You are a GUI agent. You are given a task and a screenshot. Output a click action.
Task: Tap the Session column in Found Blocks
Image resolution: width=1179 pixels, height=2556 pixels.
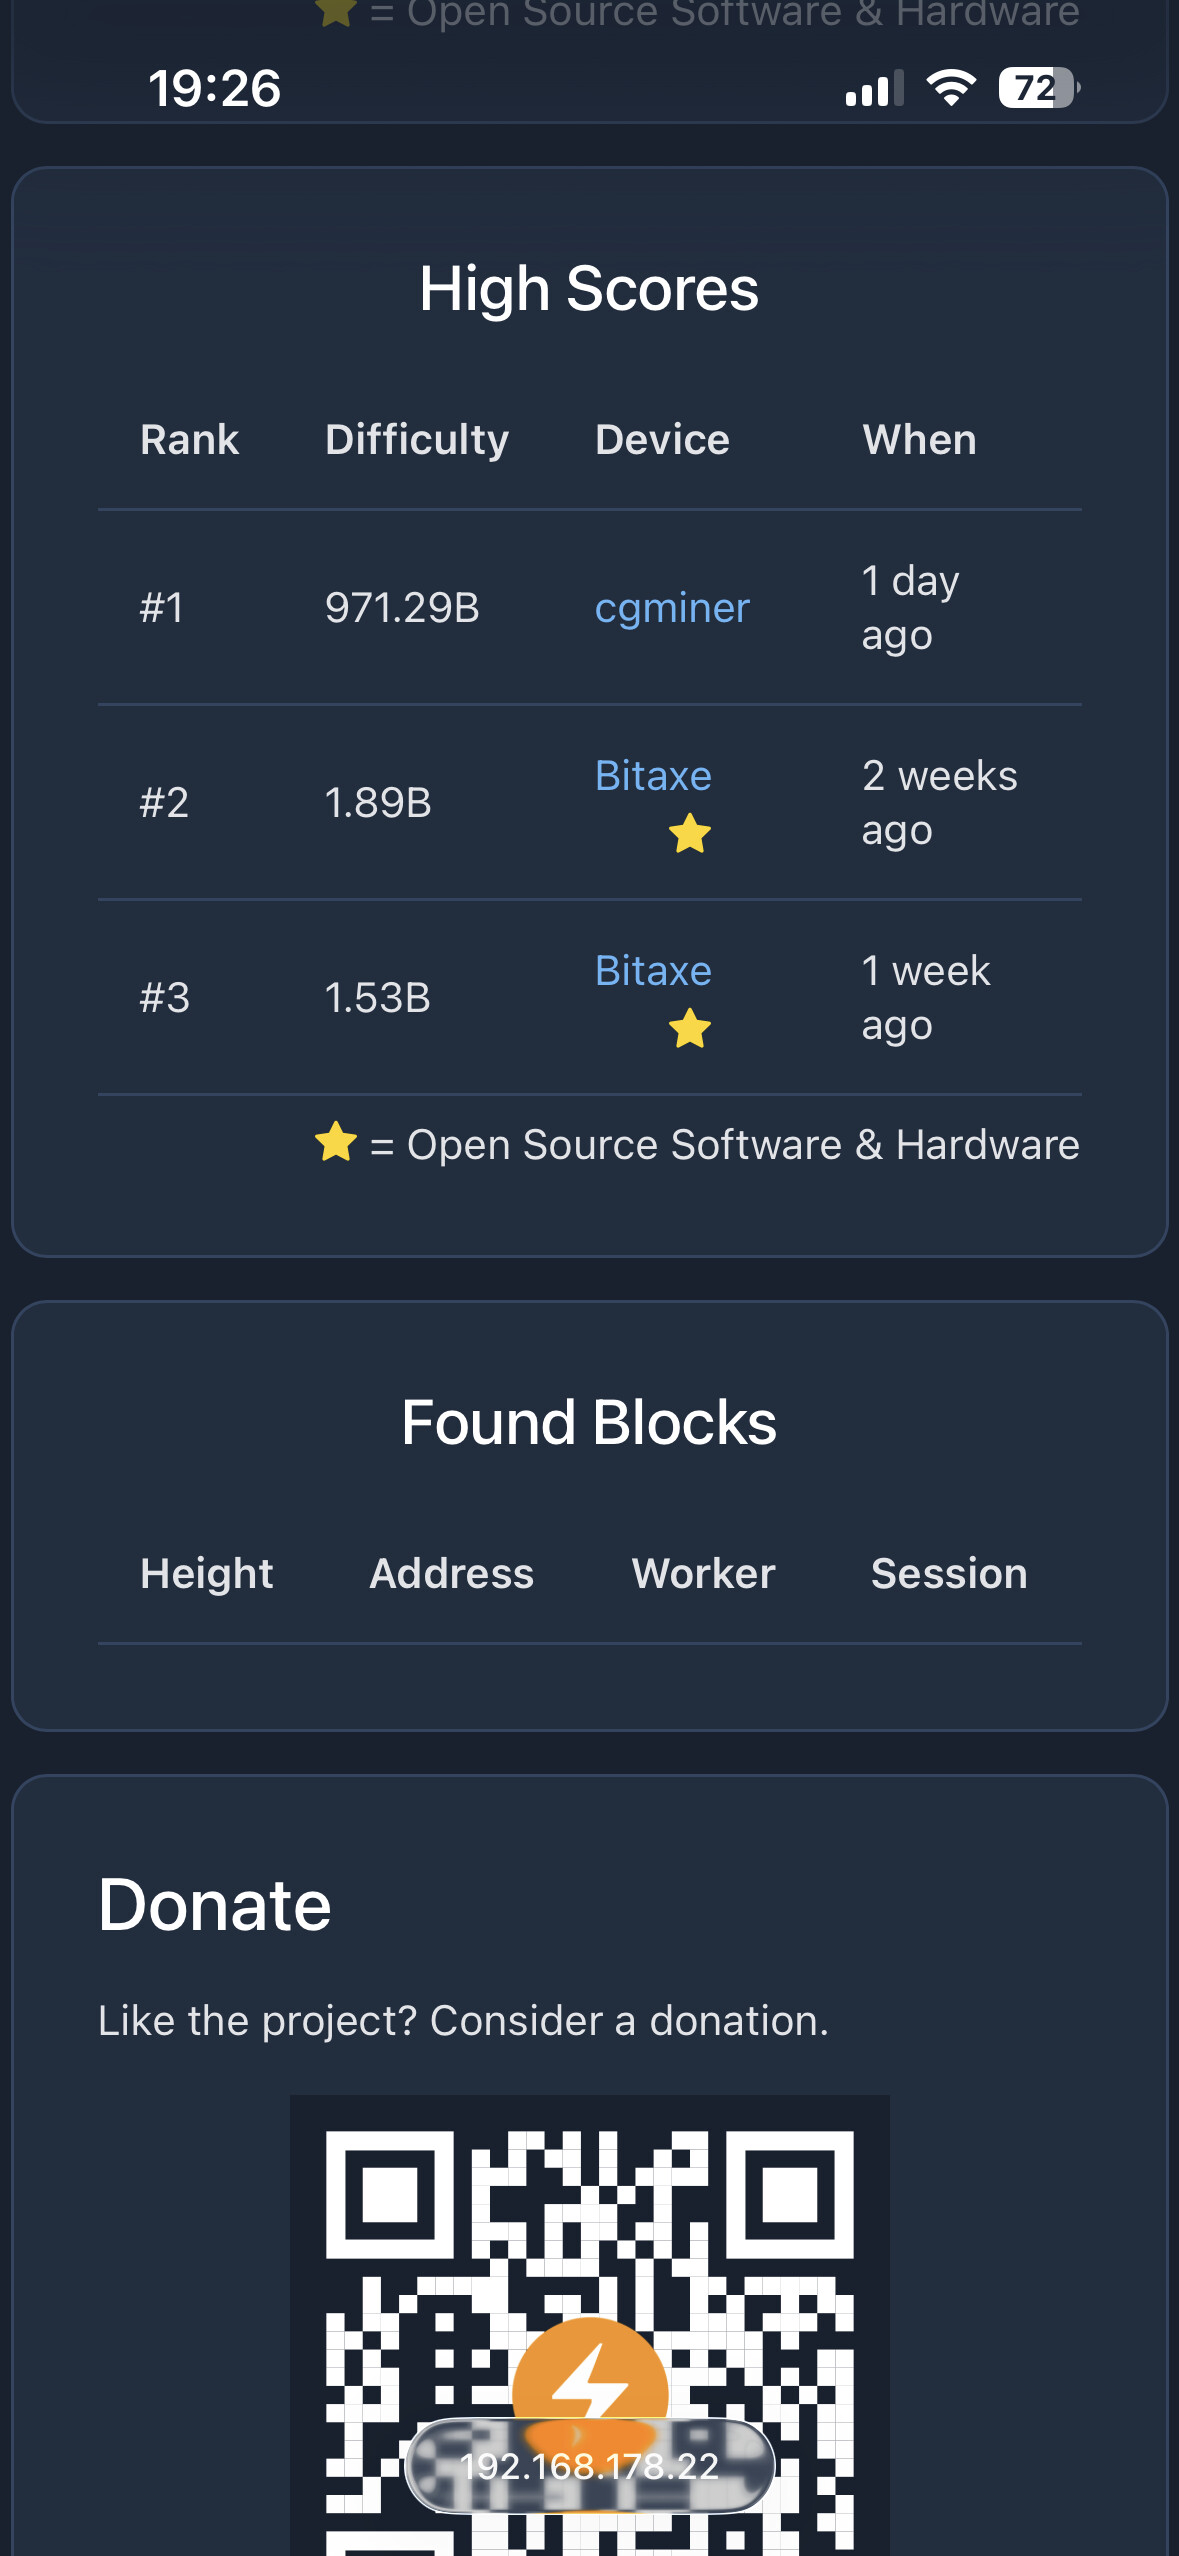tap(949, 1574)
